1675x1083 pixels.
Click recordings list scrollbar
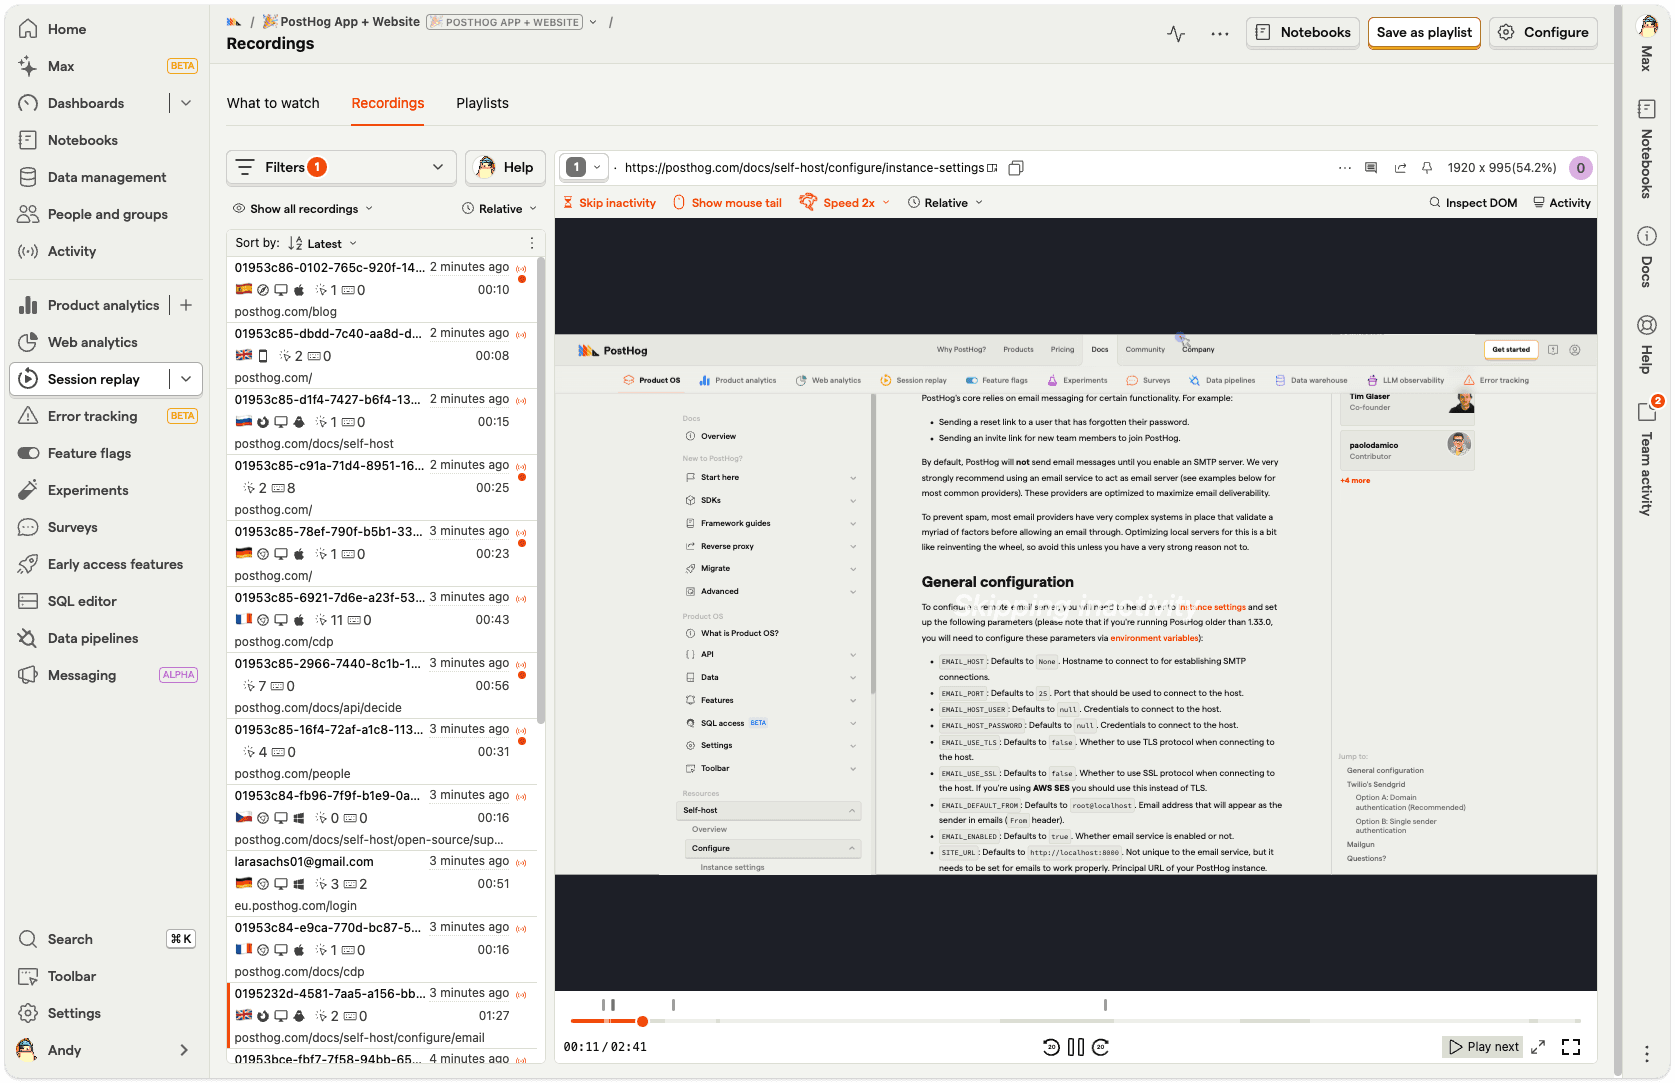click(x=541, y=490)
